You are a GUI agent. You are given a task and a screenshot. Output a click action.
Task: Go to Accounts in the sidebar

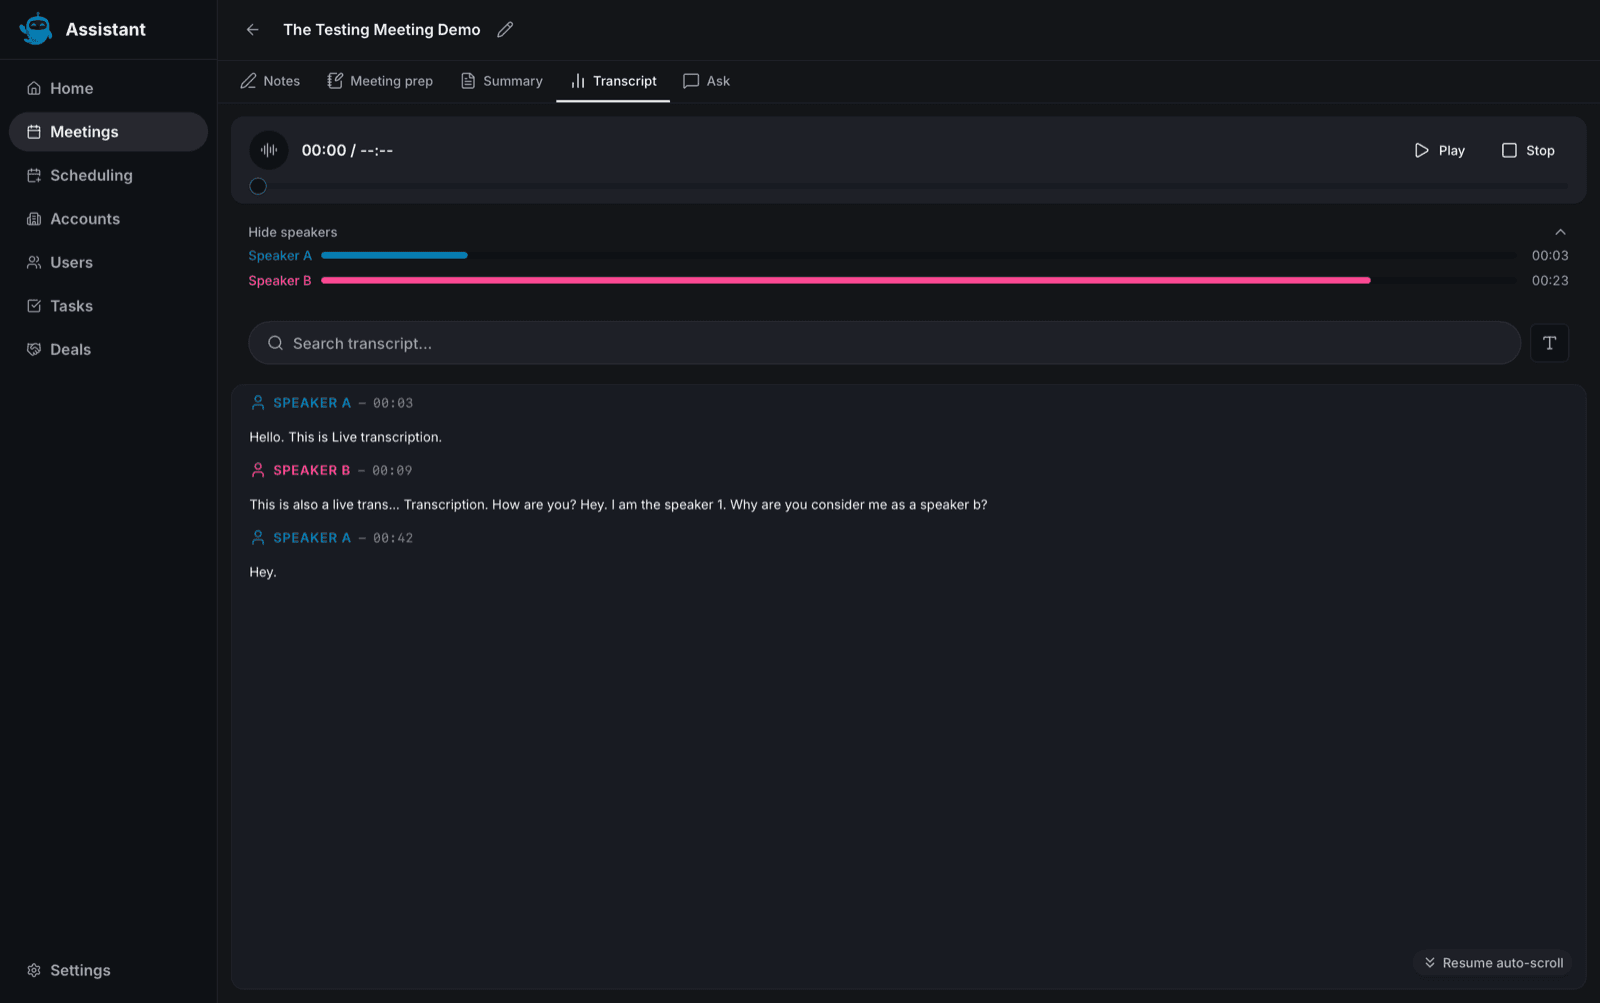point(108,219)
